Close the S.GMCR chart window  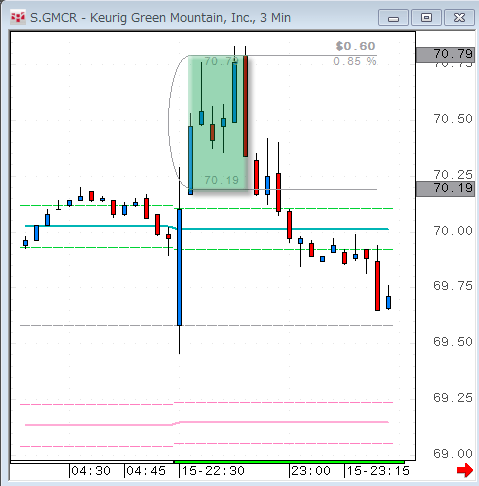pyautogui.click(x=459, y=18)
